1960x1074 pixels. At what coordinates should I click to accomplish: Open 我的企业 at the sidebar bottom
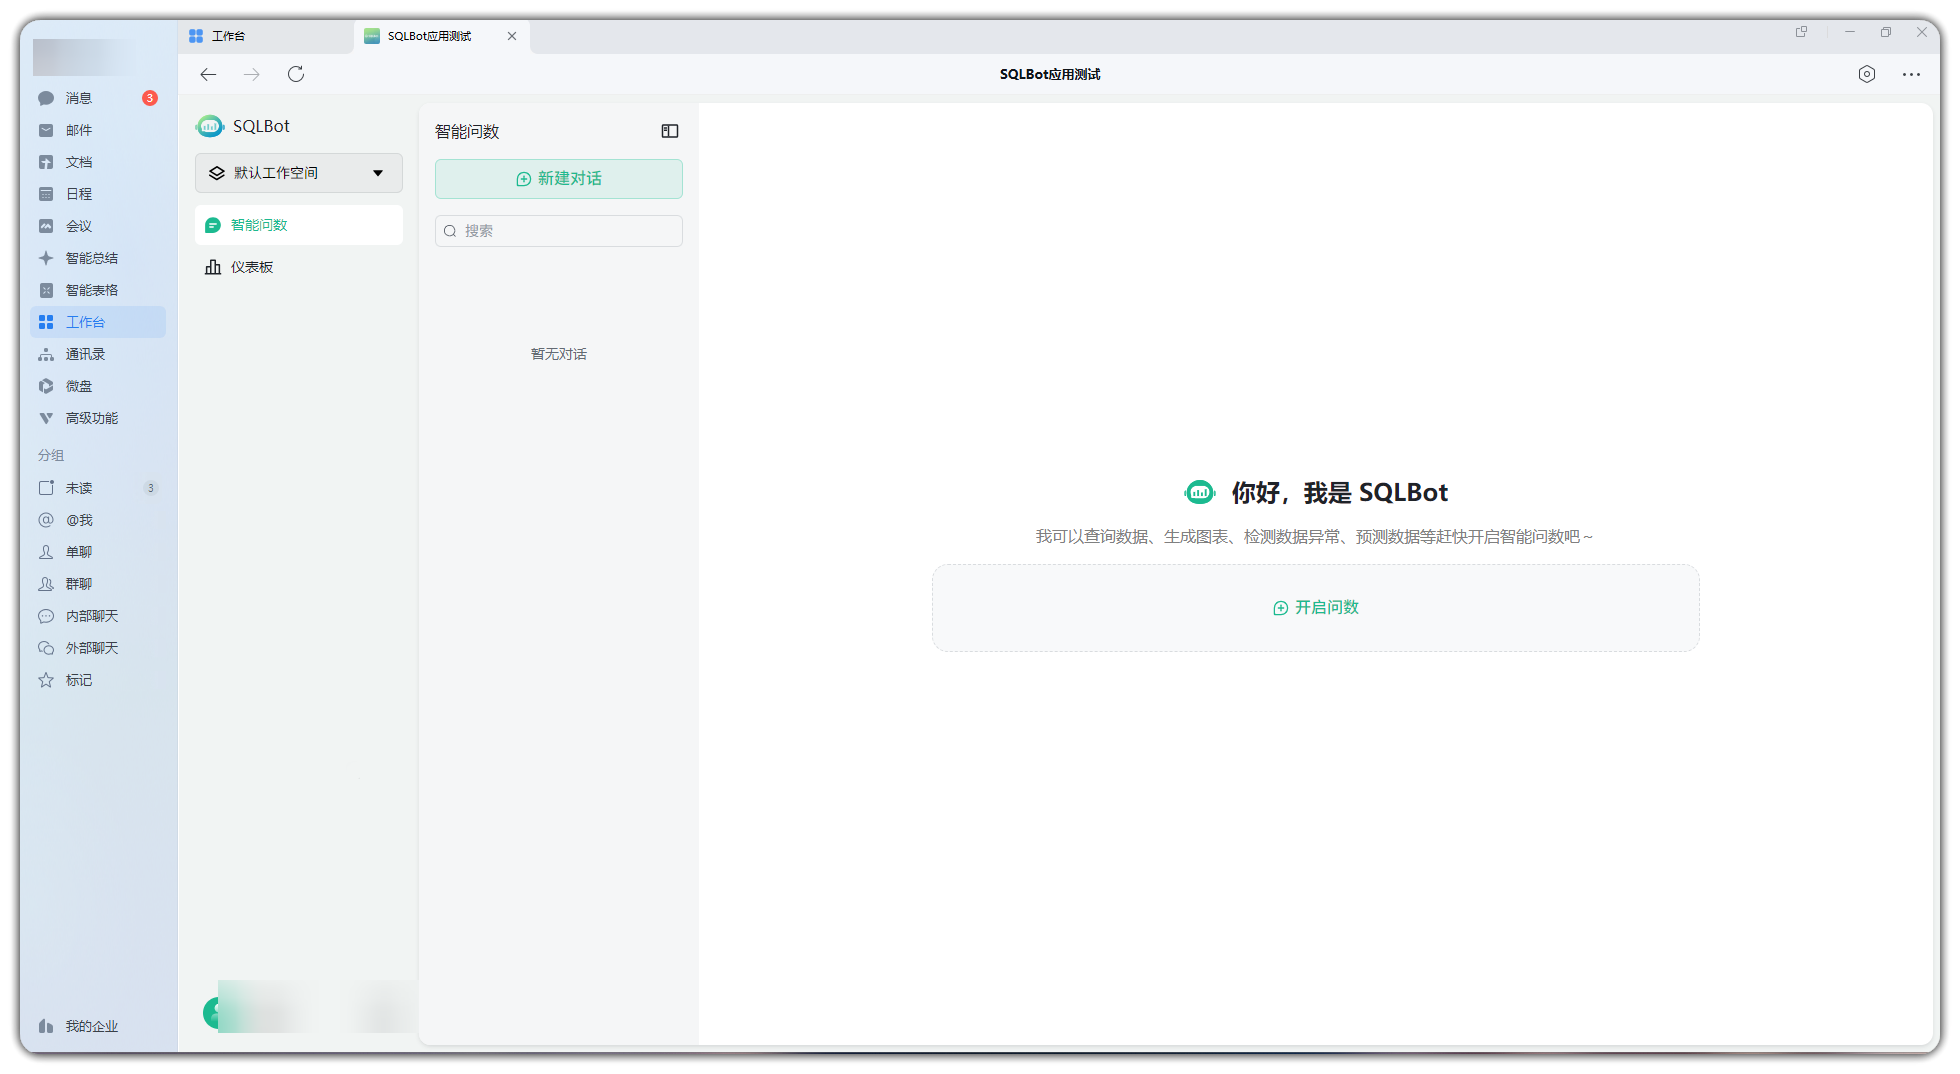(x=91, y=1026)
